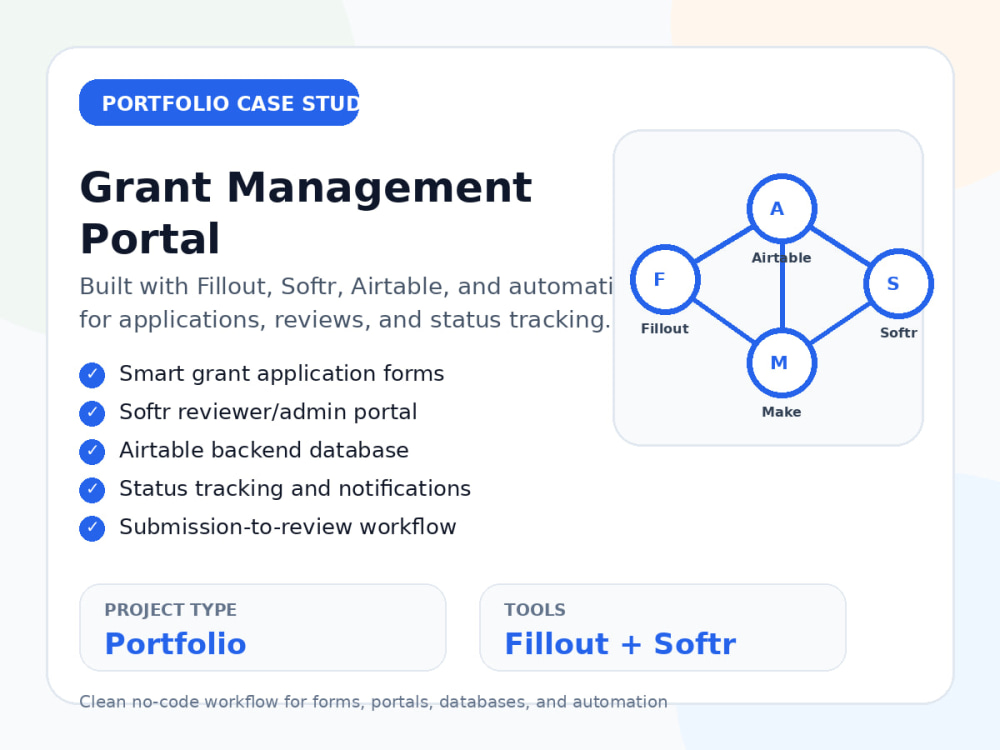The height and width of the screenshot is (750, 1000).
Task: Click the 'Fillout + Softr' value text
Action: [x=620, y=644]
